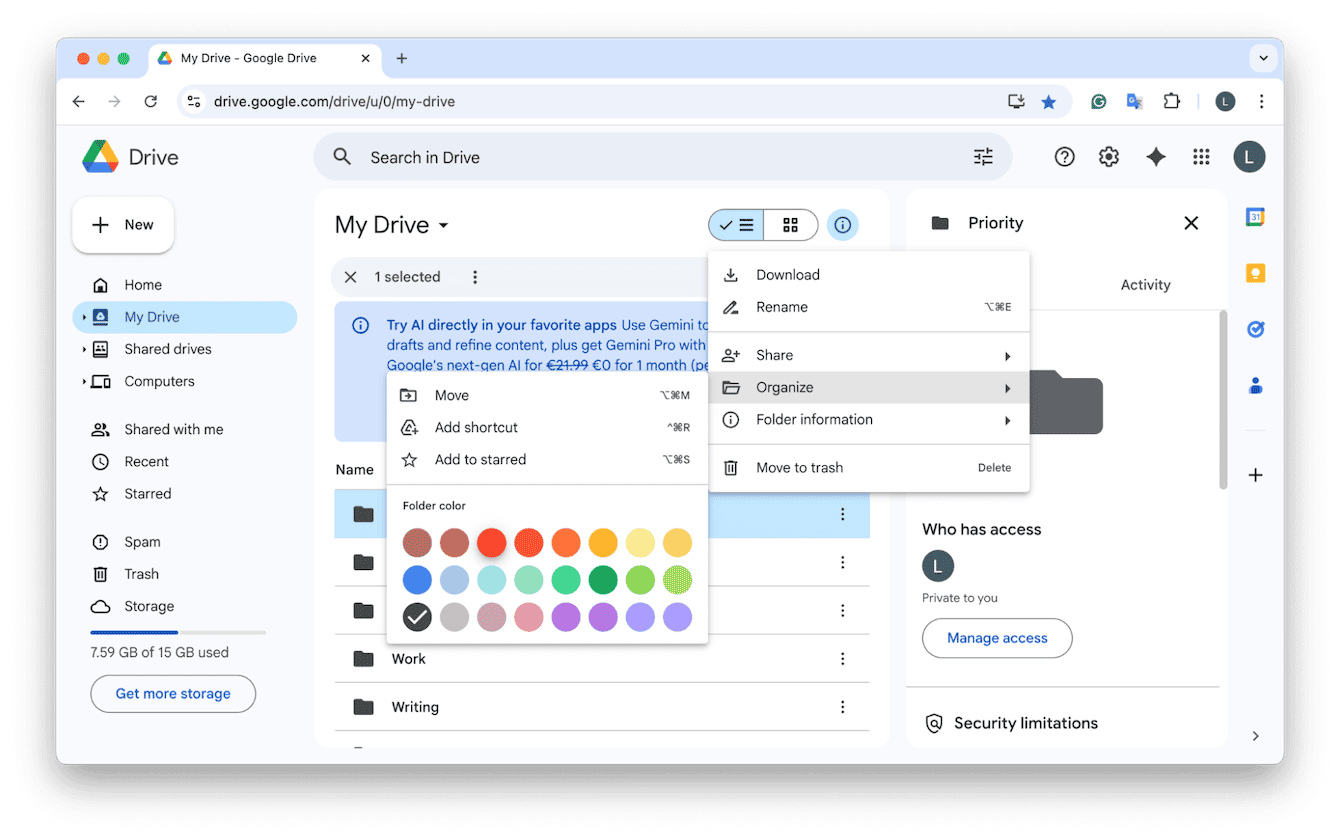Click the search filters icon in Drive search bar
This screenshot has width=1340, height=839.
983,157
